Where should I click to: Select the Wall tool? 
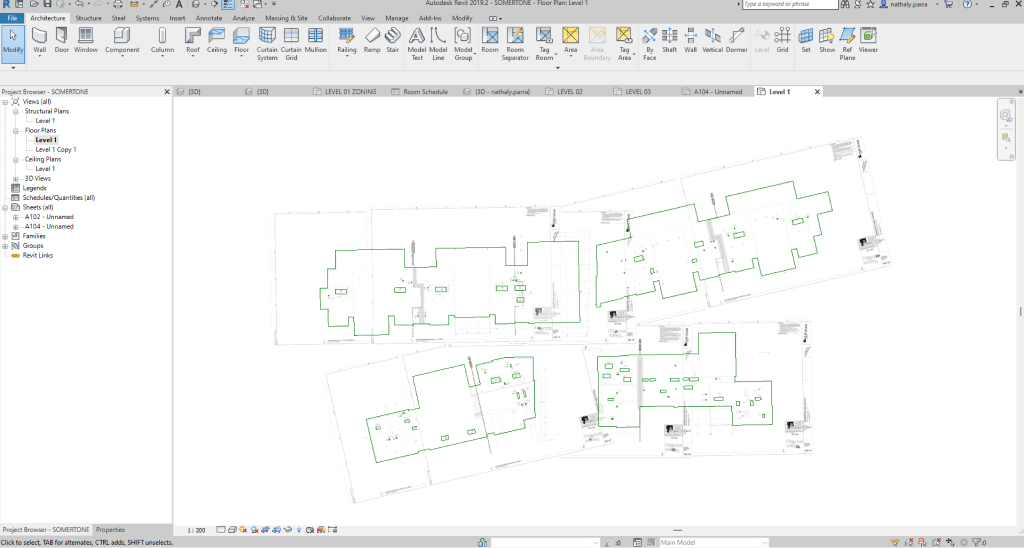(40, 40)
